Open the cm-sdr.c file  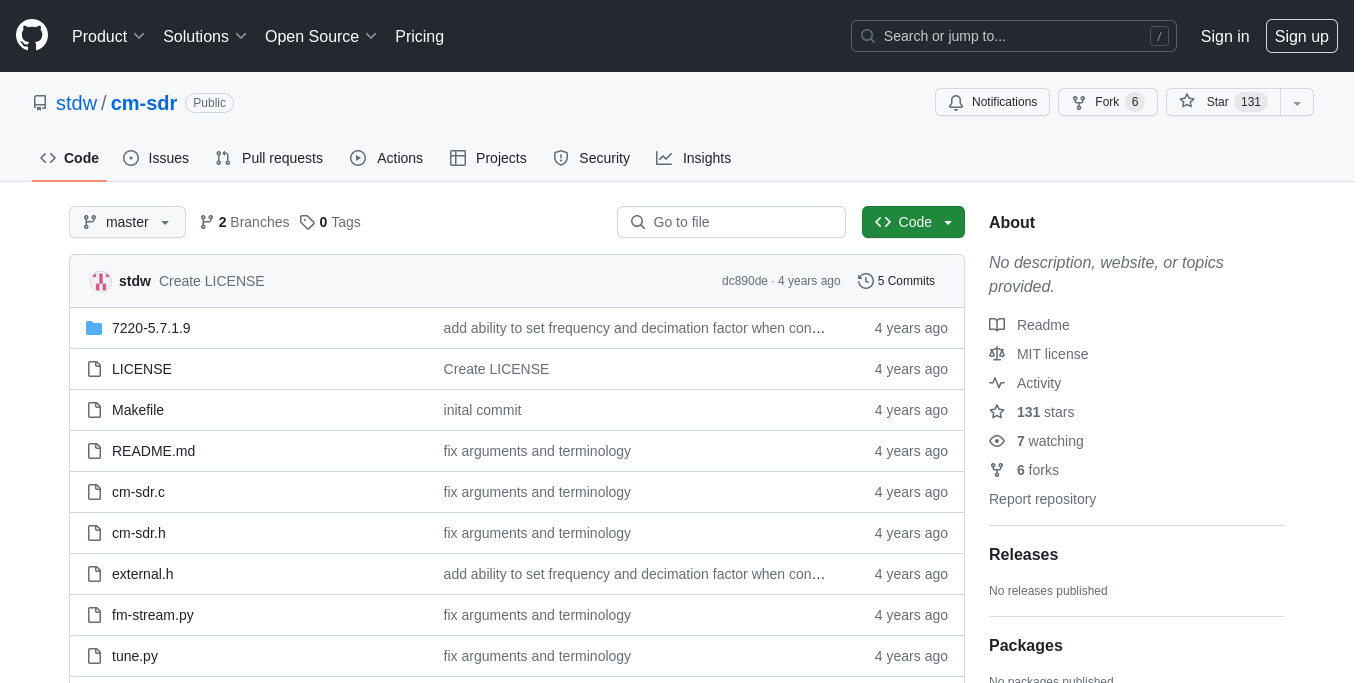coord(138,492)
